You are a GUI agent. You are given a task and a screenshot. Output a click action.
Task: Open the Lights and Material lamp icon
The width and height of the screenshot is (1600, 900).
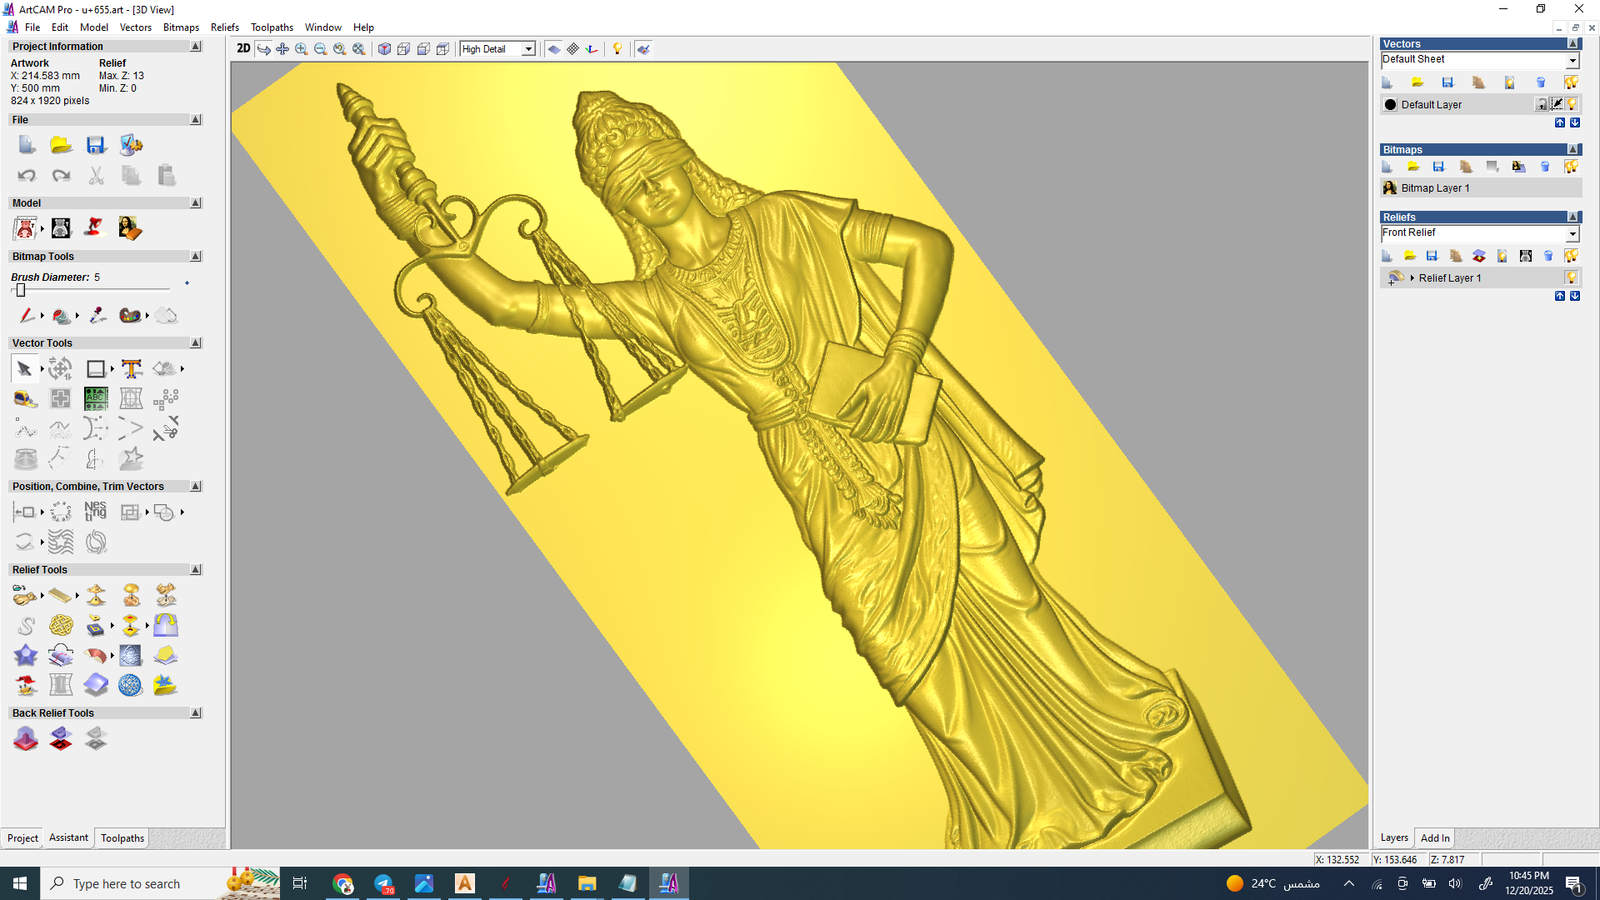coord(617,49)
